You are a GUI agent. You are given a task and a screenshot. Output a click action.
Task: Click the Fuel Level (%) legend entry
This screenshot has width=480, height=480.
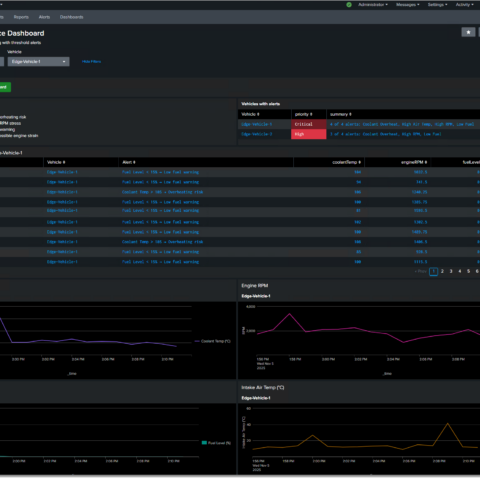point(216,443)
